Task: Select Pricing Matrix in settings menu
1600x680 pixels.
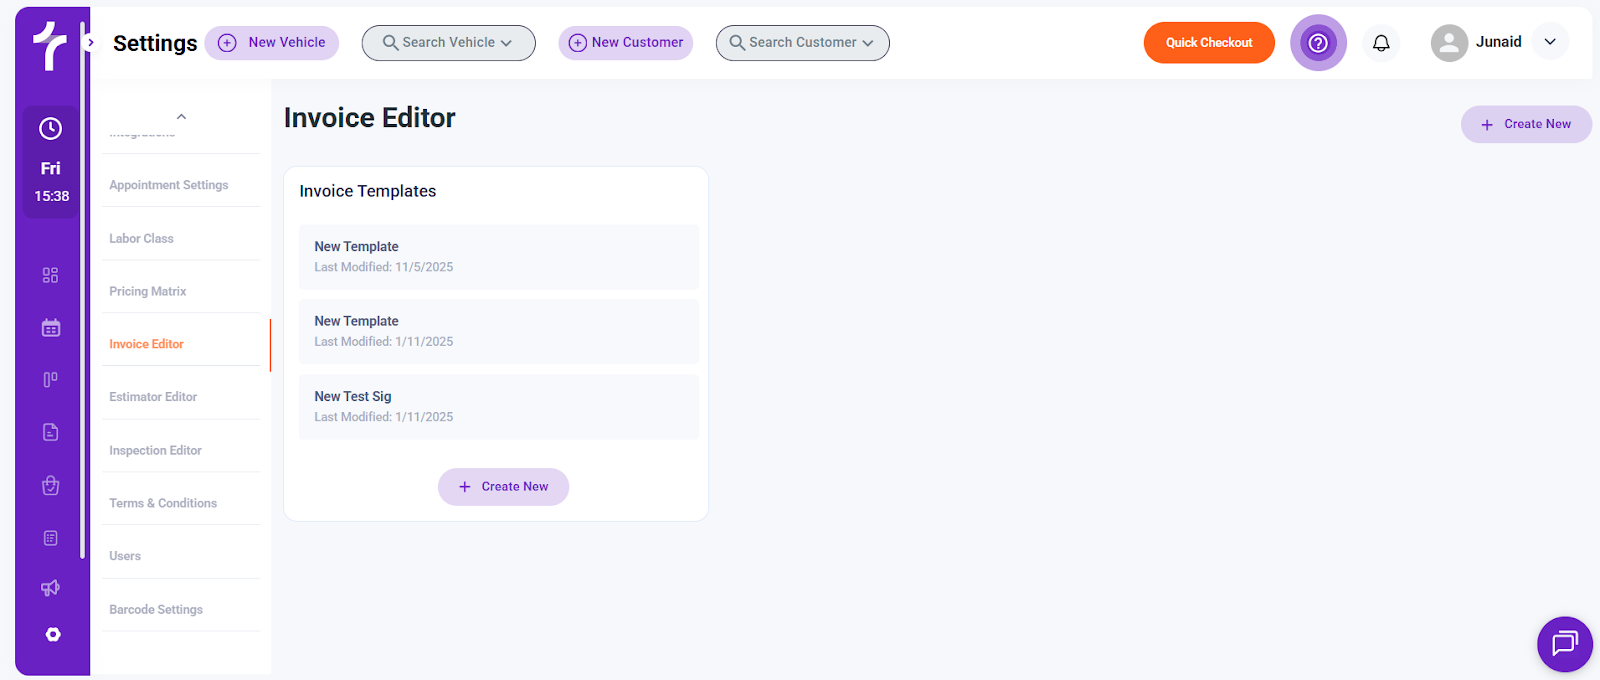Action: tap(148, 291)
